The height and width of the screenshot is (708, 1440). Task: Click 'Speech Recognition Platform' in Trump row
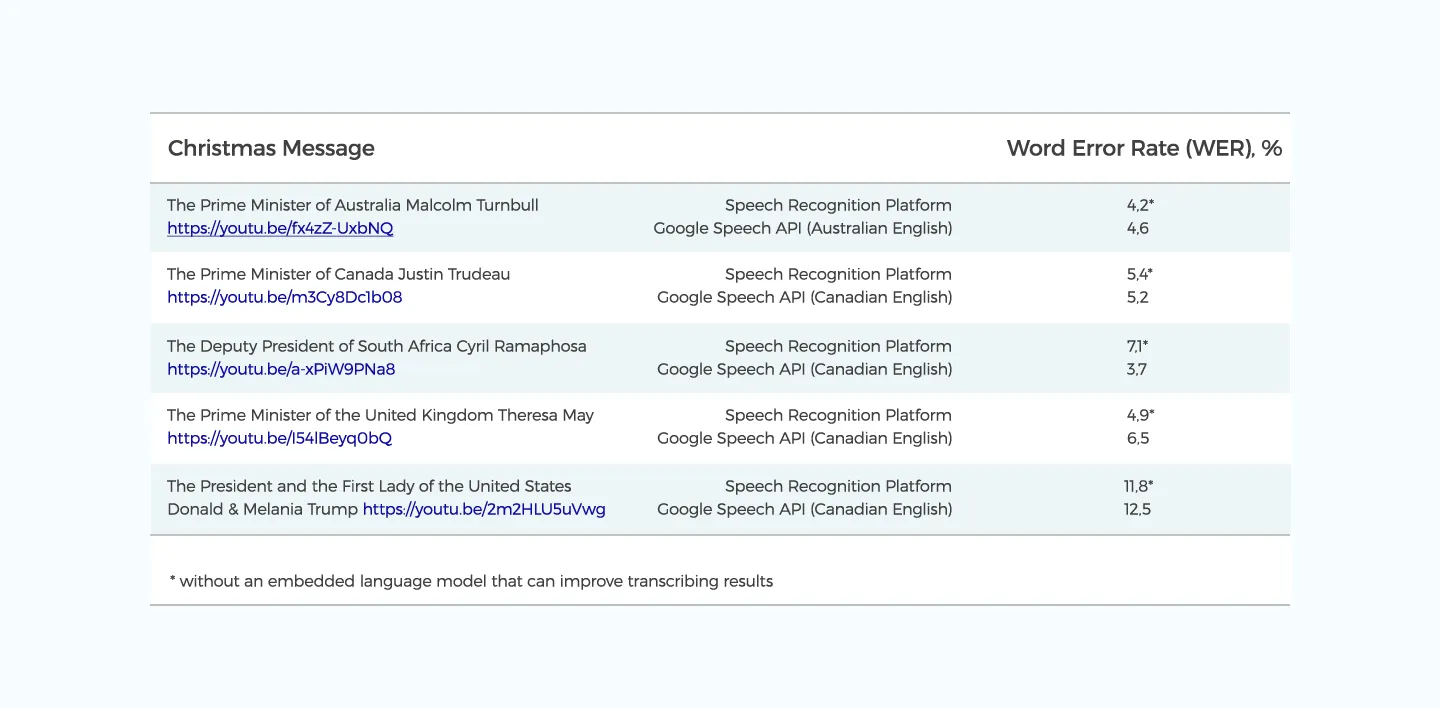(x=838, y=486)
